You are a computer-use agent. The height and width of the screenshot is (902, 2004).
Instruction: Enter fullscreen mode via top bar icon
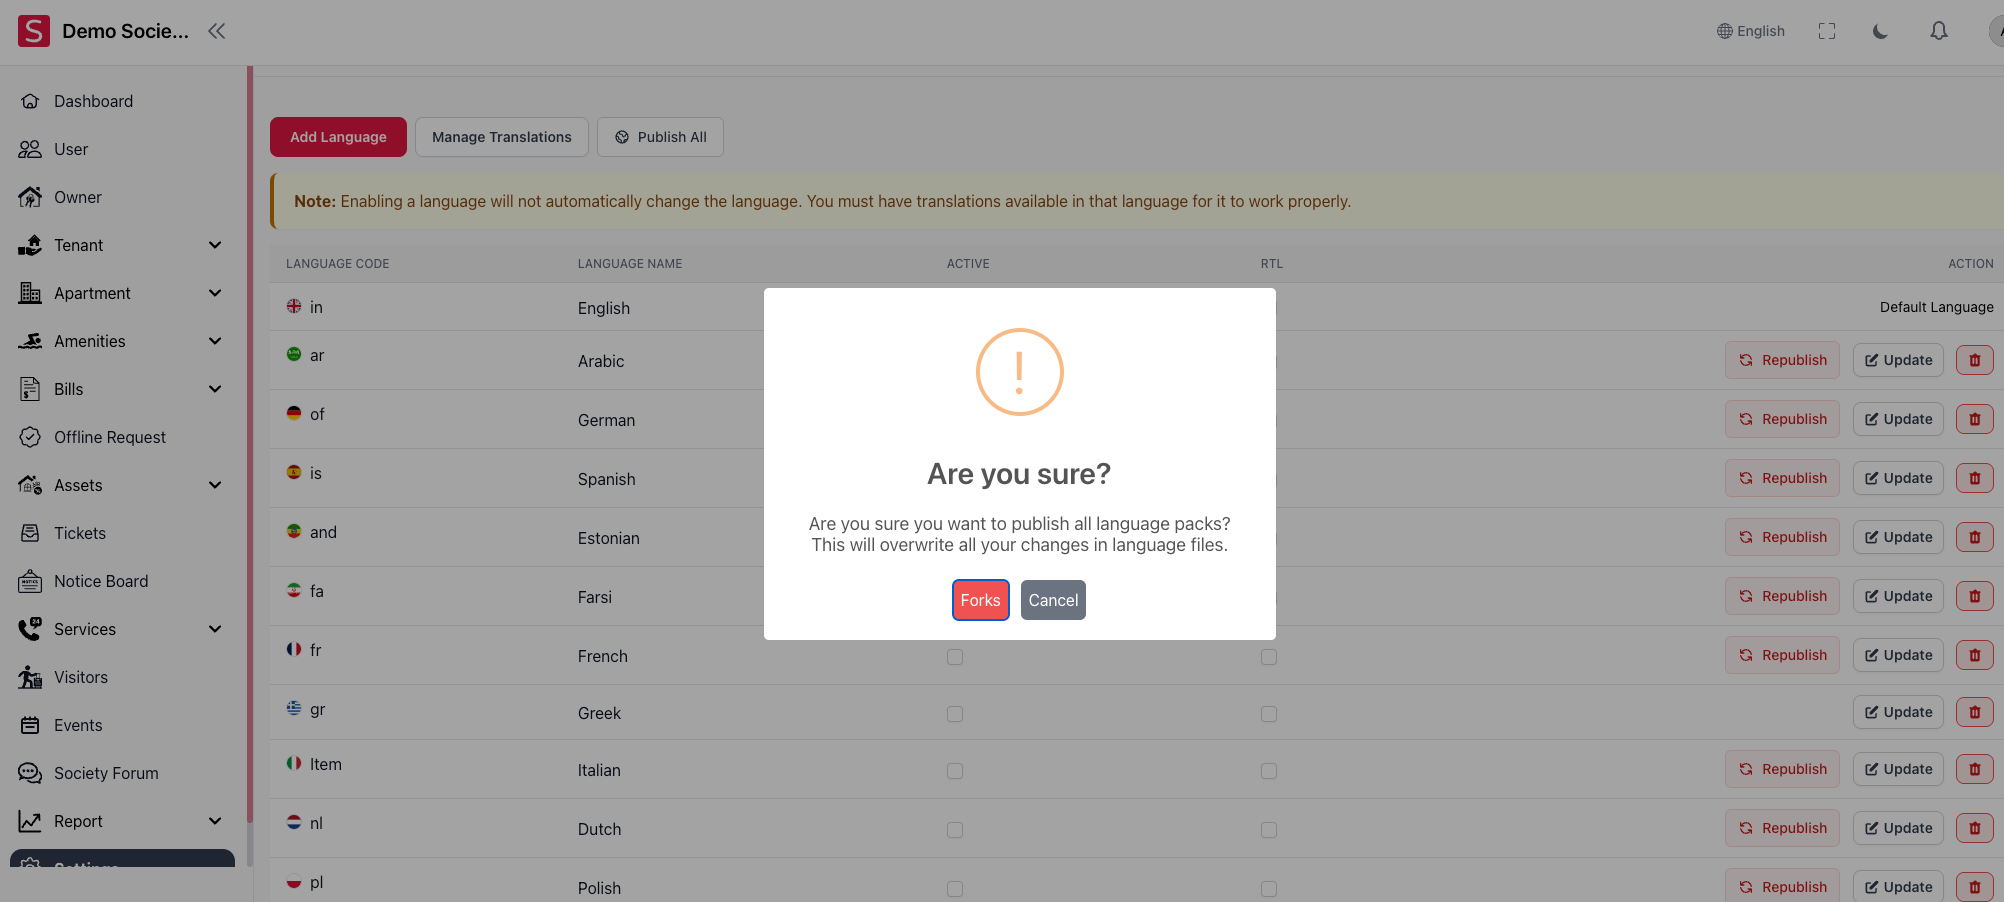pos(1826,31)
